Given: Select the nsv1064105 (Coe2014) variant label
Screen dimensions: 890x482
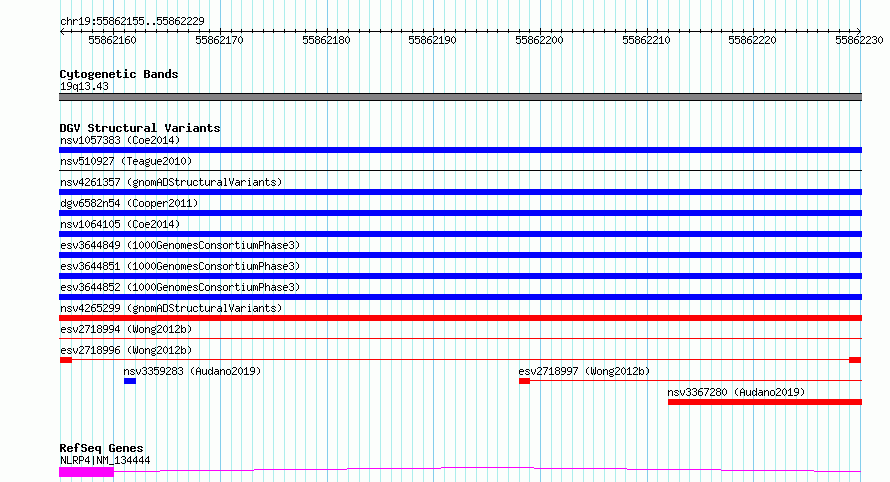Looking at the screenshot, I should [x=119, y=224].
